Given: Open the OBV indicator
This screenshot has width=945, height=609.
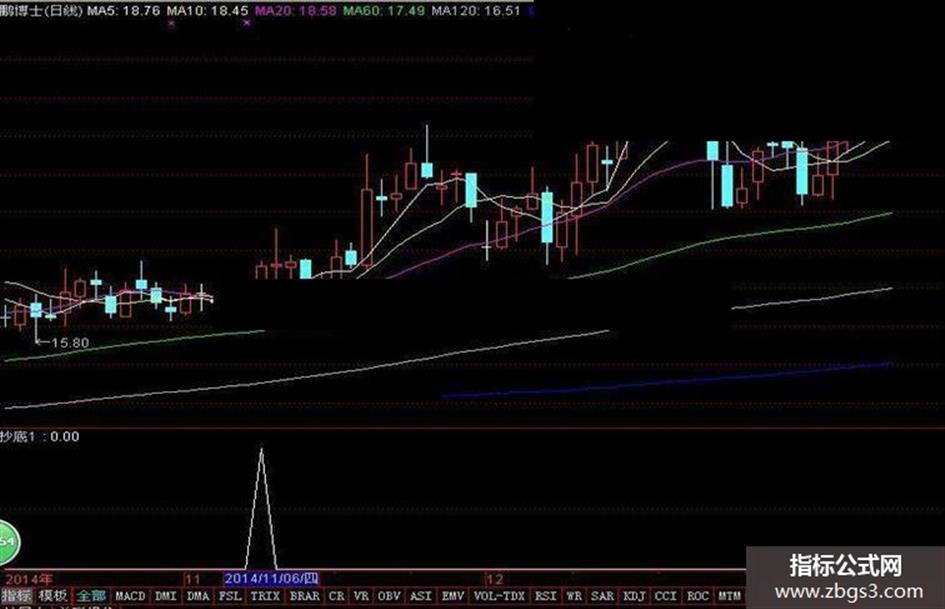Looking at the screenshot, I should click(389, 596).
